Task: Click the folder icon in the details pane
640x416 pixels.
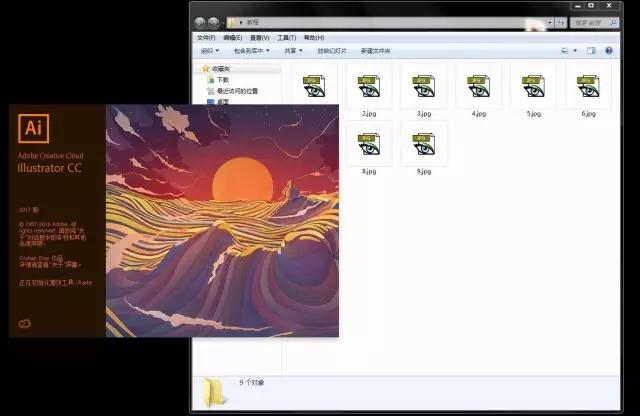Action: pyautogui.click(x=214, y=392)
